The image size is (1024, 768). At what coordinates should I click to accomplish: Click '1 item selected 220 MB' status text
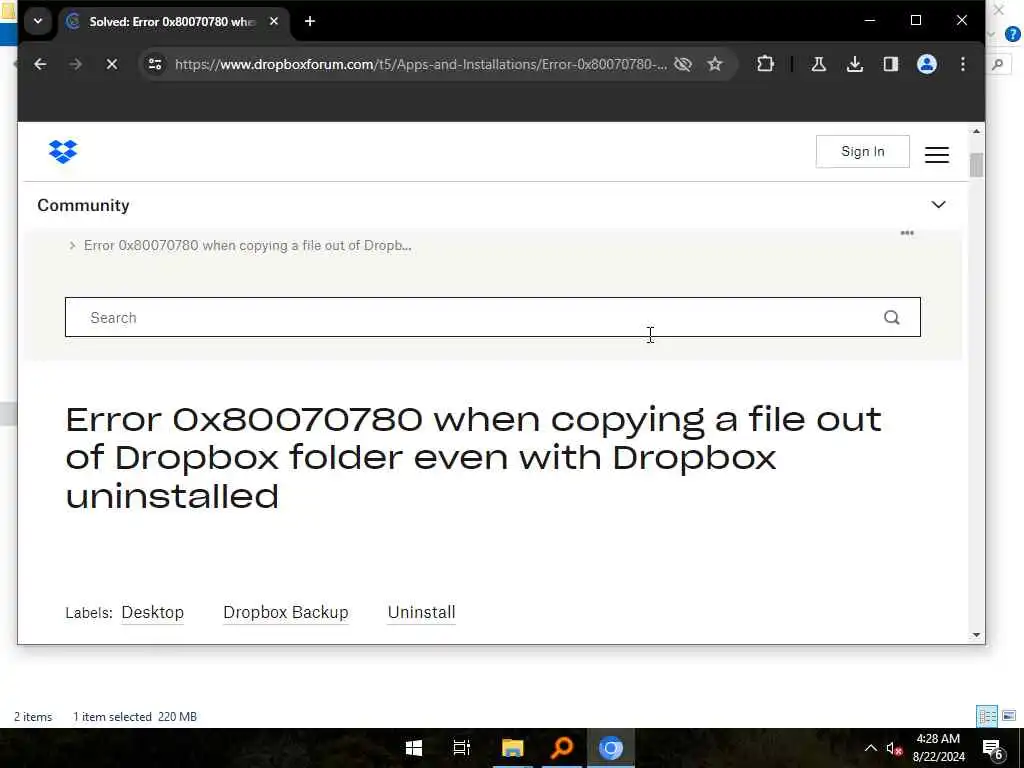135,716
